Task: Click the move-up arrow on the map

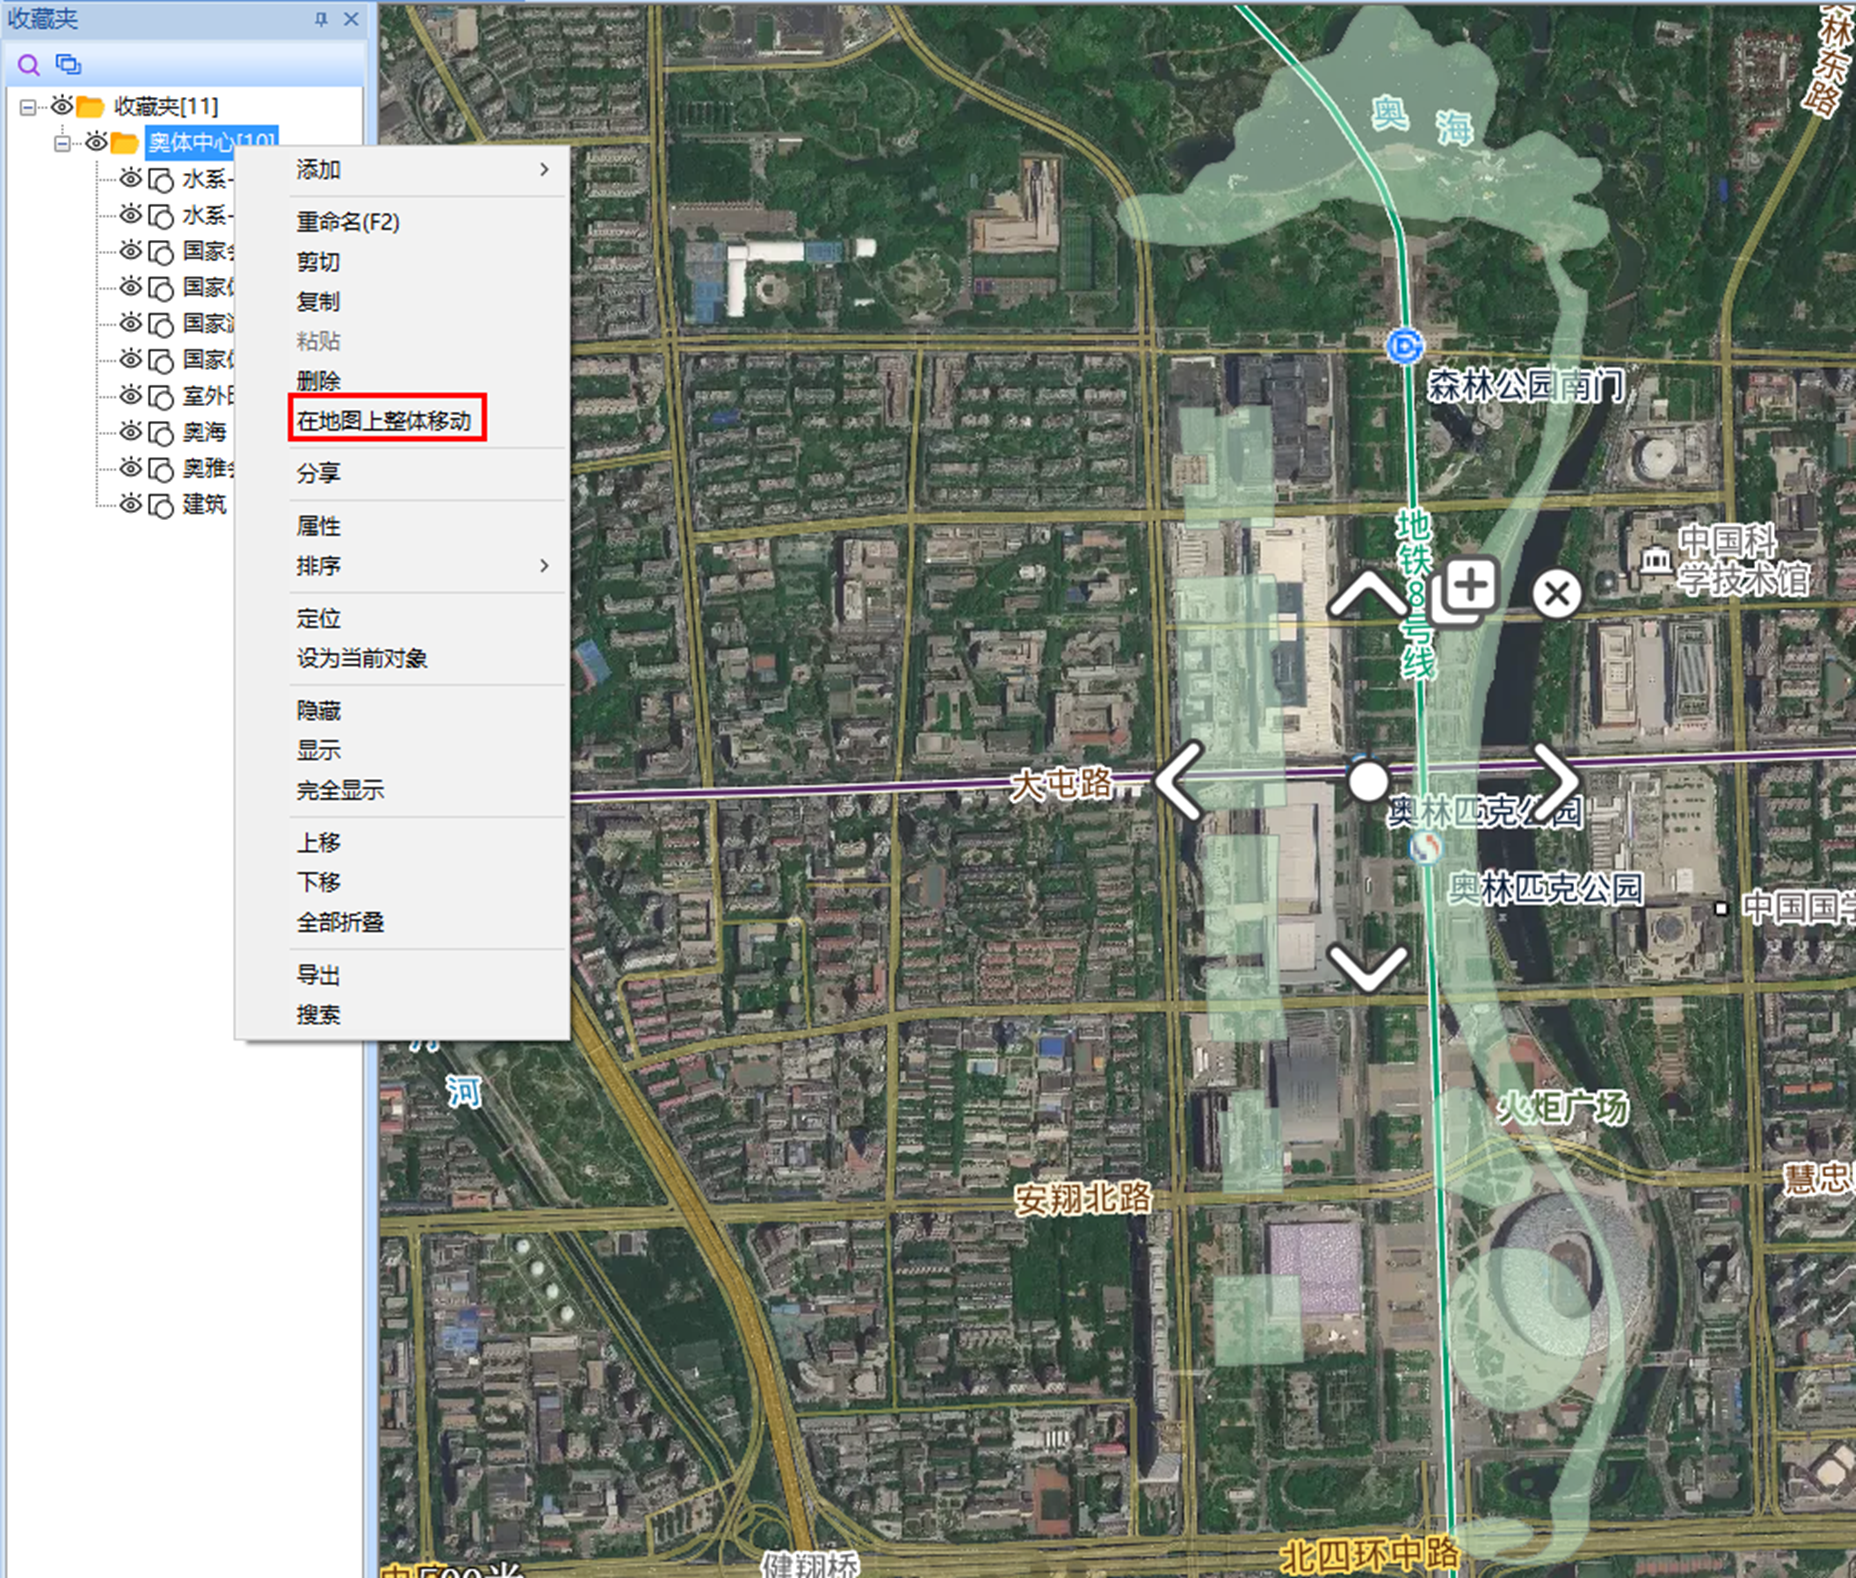Action: coord(1367,596)
